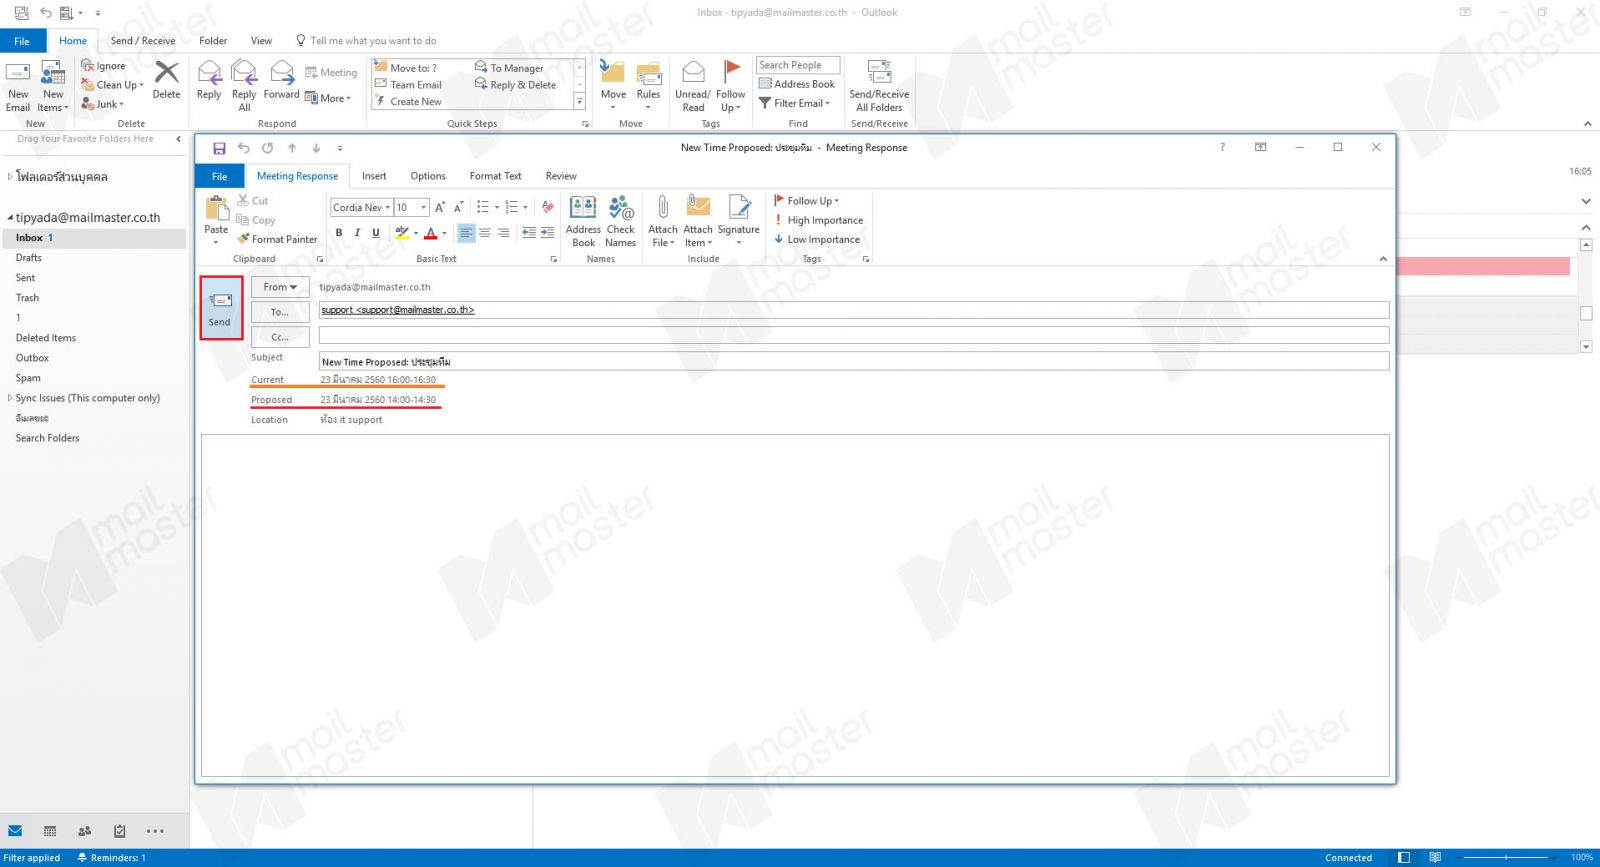The height and width of the screenshot is (867, 1600).
Task: Toggle Underline formatting
Action: pos(376,233)
